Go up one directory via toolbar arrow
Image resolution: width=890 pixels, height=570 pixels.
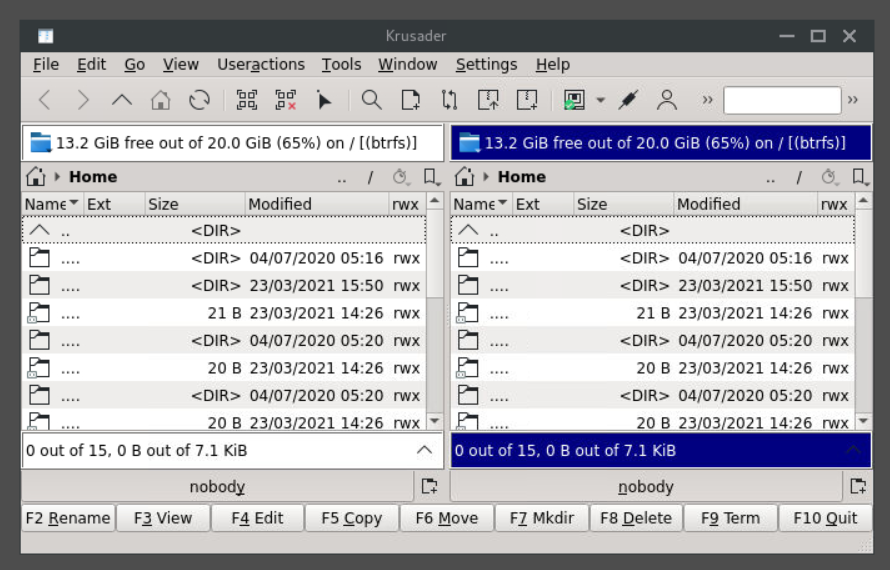pyautogui.click(x=121, y=100)
